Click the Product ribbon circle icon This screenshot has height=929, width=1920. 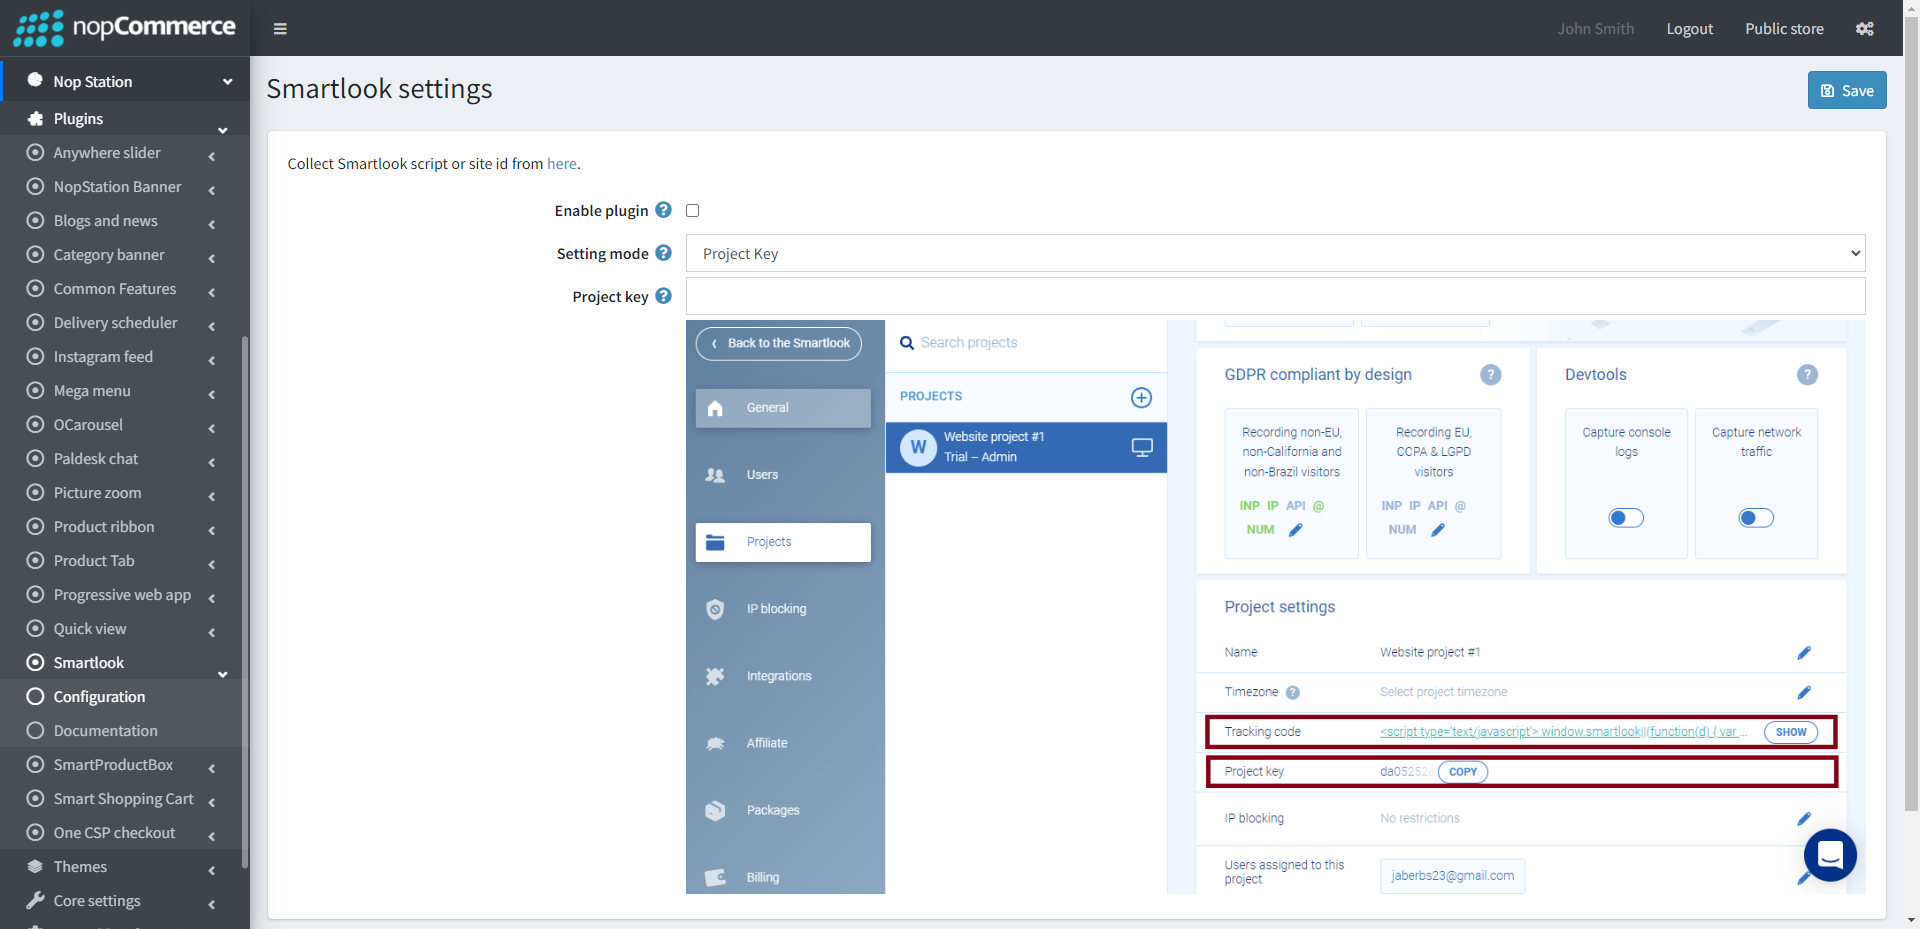[35, 526]
